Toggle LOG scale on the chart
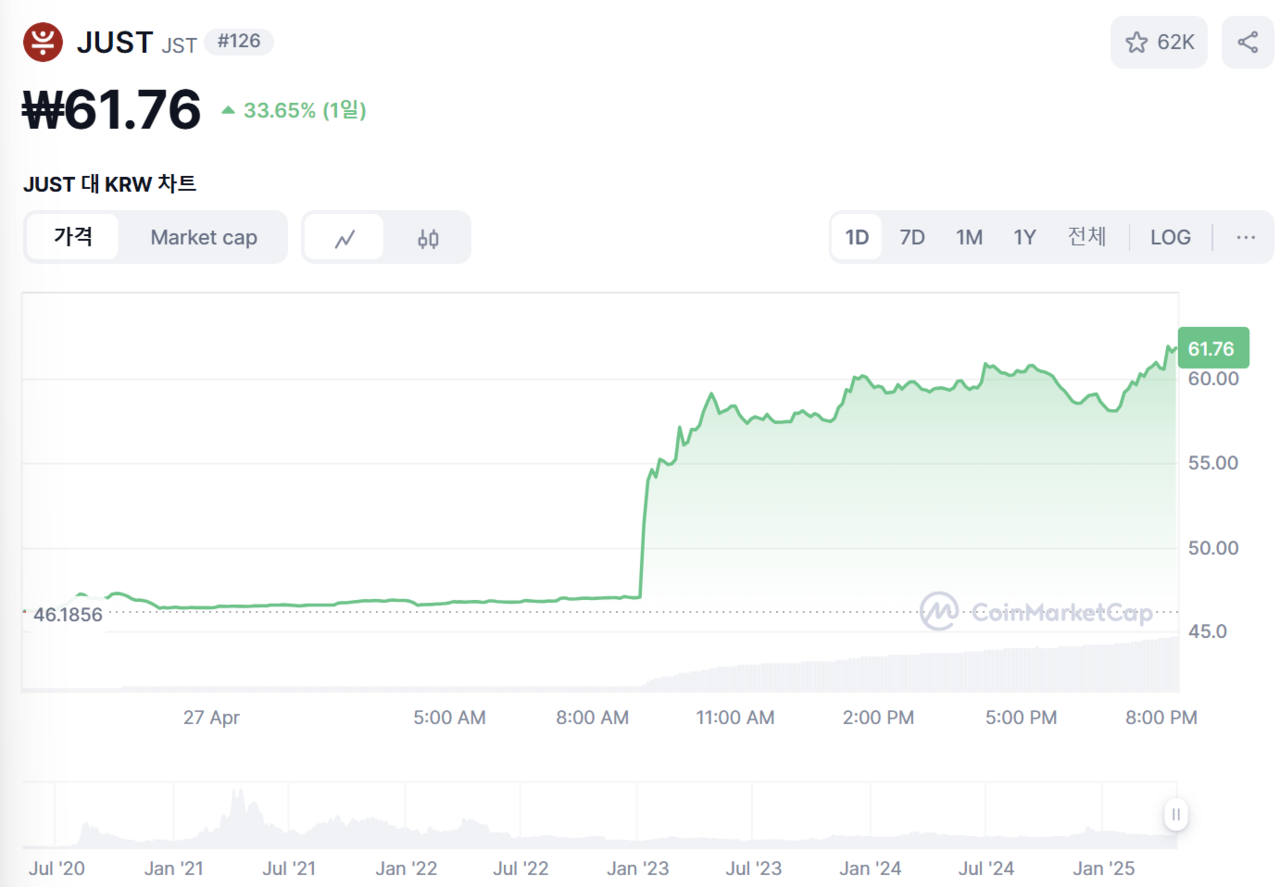The width and height of the screenshot is (1280, 887). pos(1170,238)
